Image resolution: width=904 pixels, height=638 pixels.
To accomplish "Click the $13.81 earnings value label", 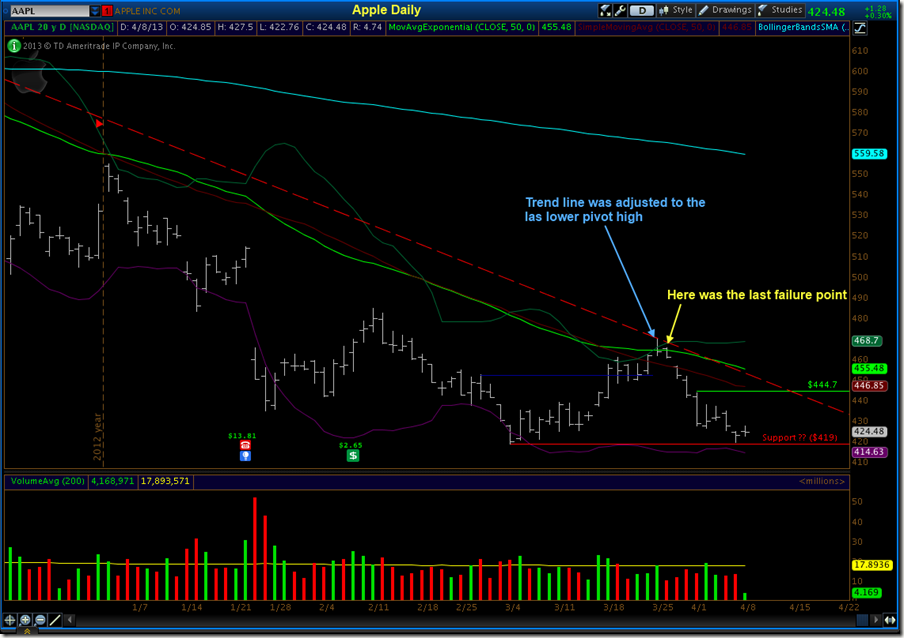I will 242,436.
